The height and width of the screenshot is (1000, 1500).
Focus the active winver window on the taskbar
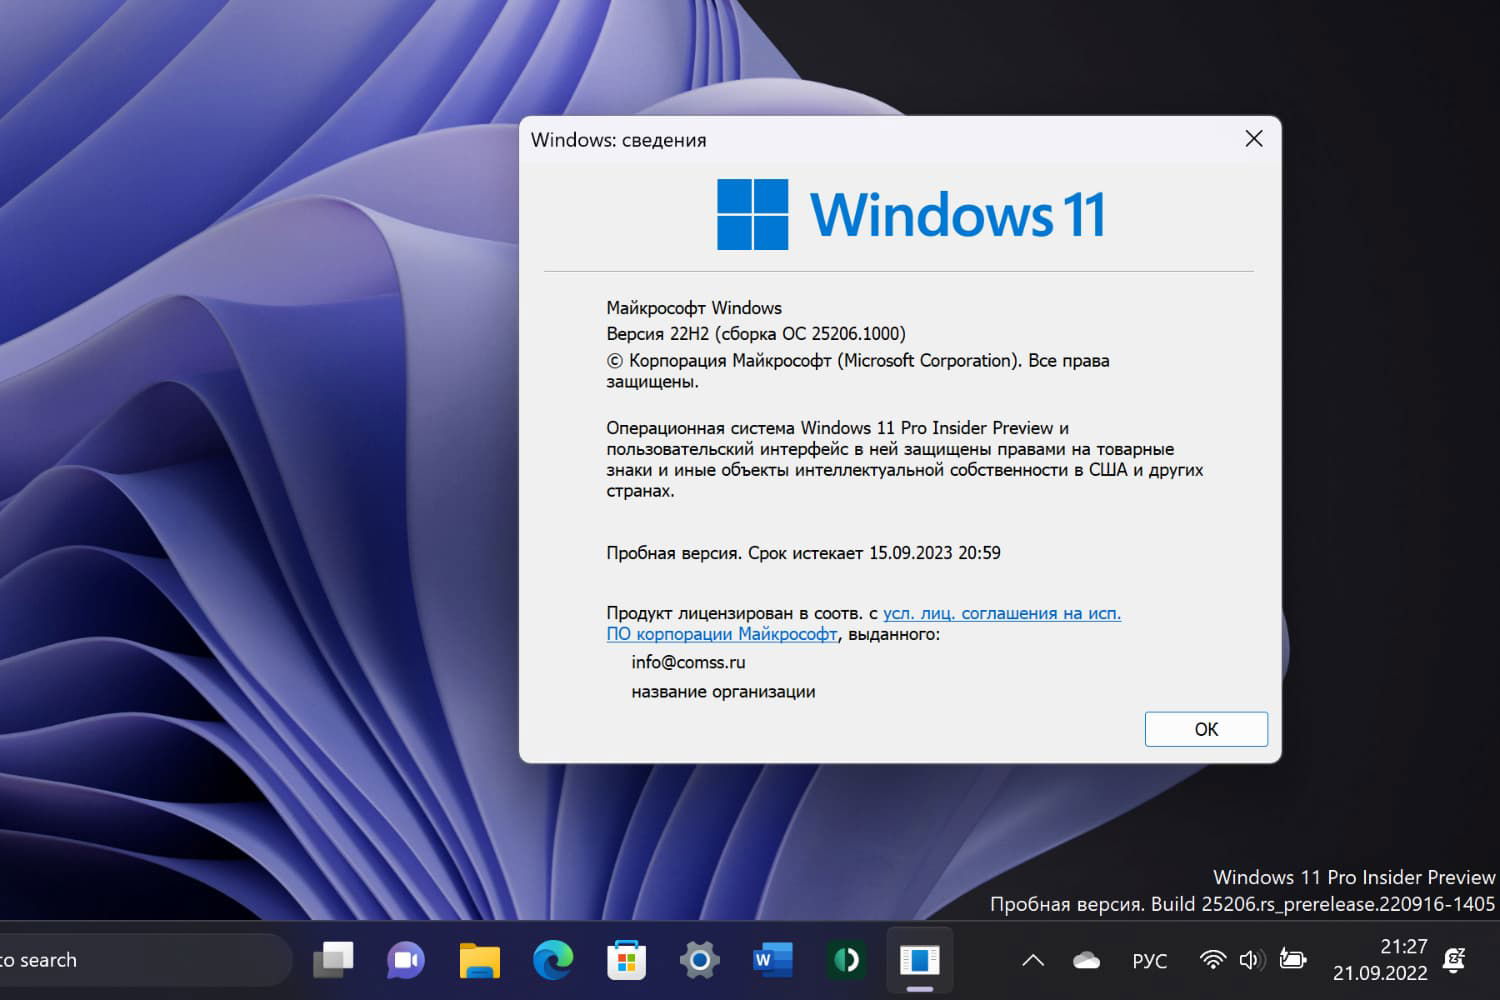tap(919, 960)
